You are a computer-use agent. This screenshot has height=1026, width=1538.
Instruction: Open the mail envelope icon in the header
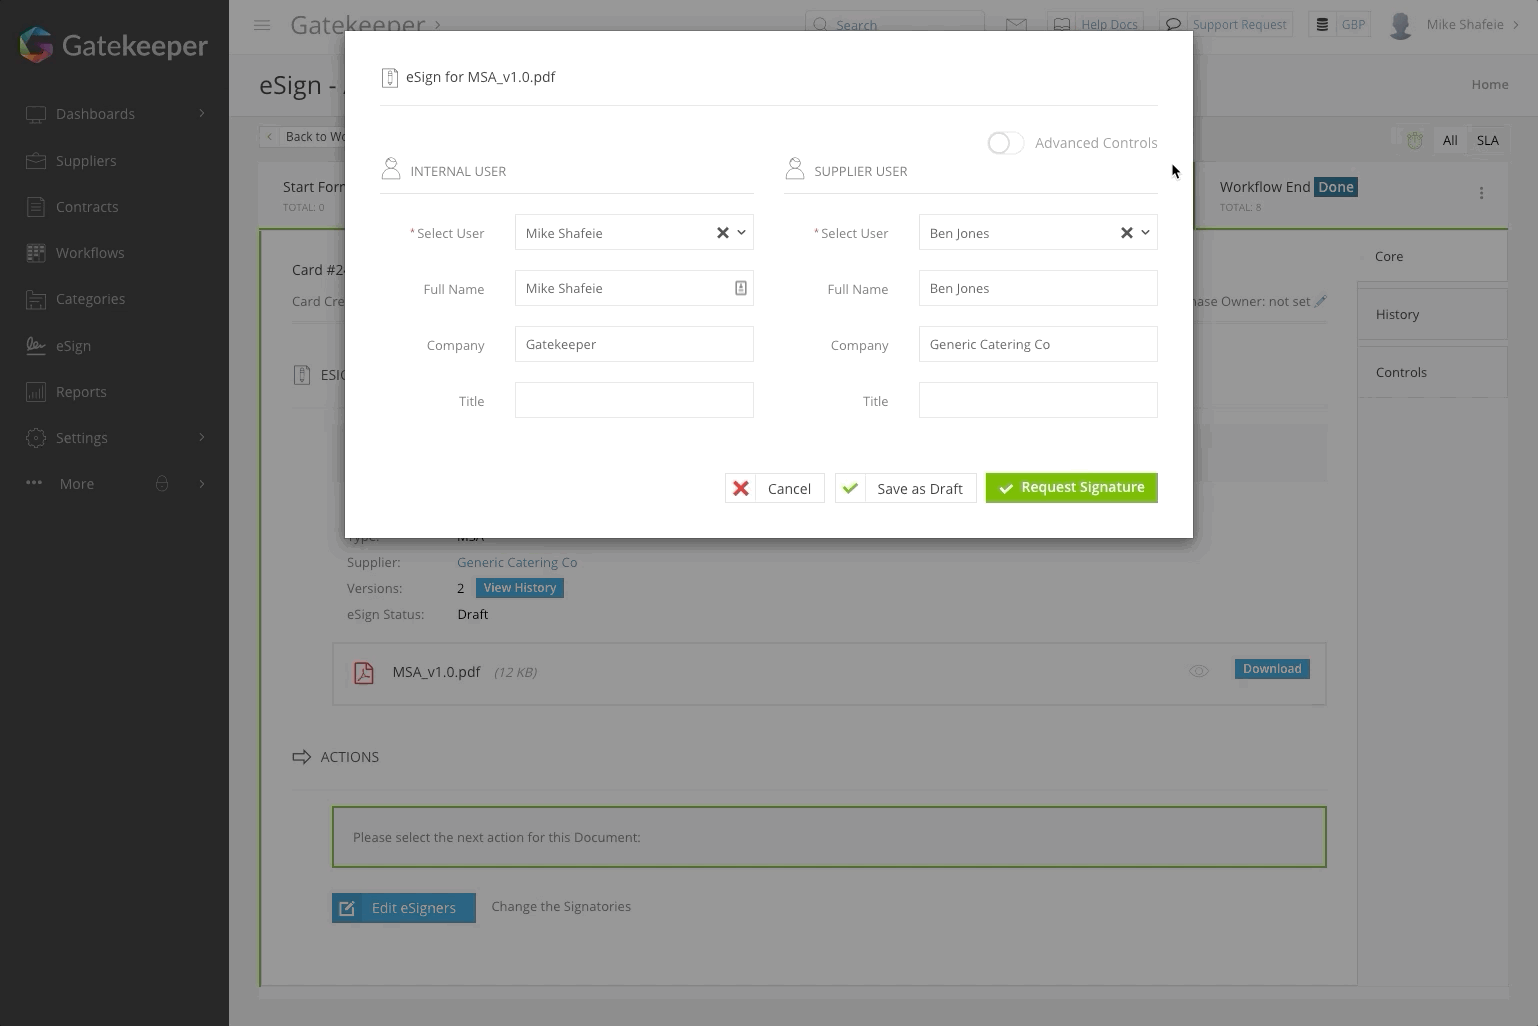click(1016, 24)
